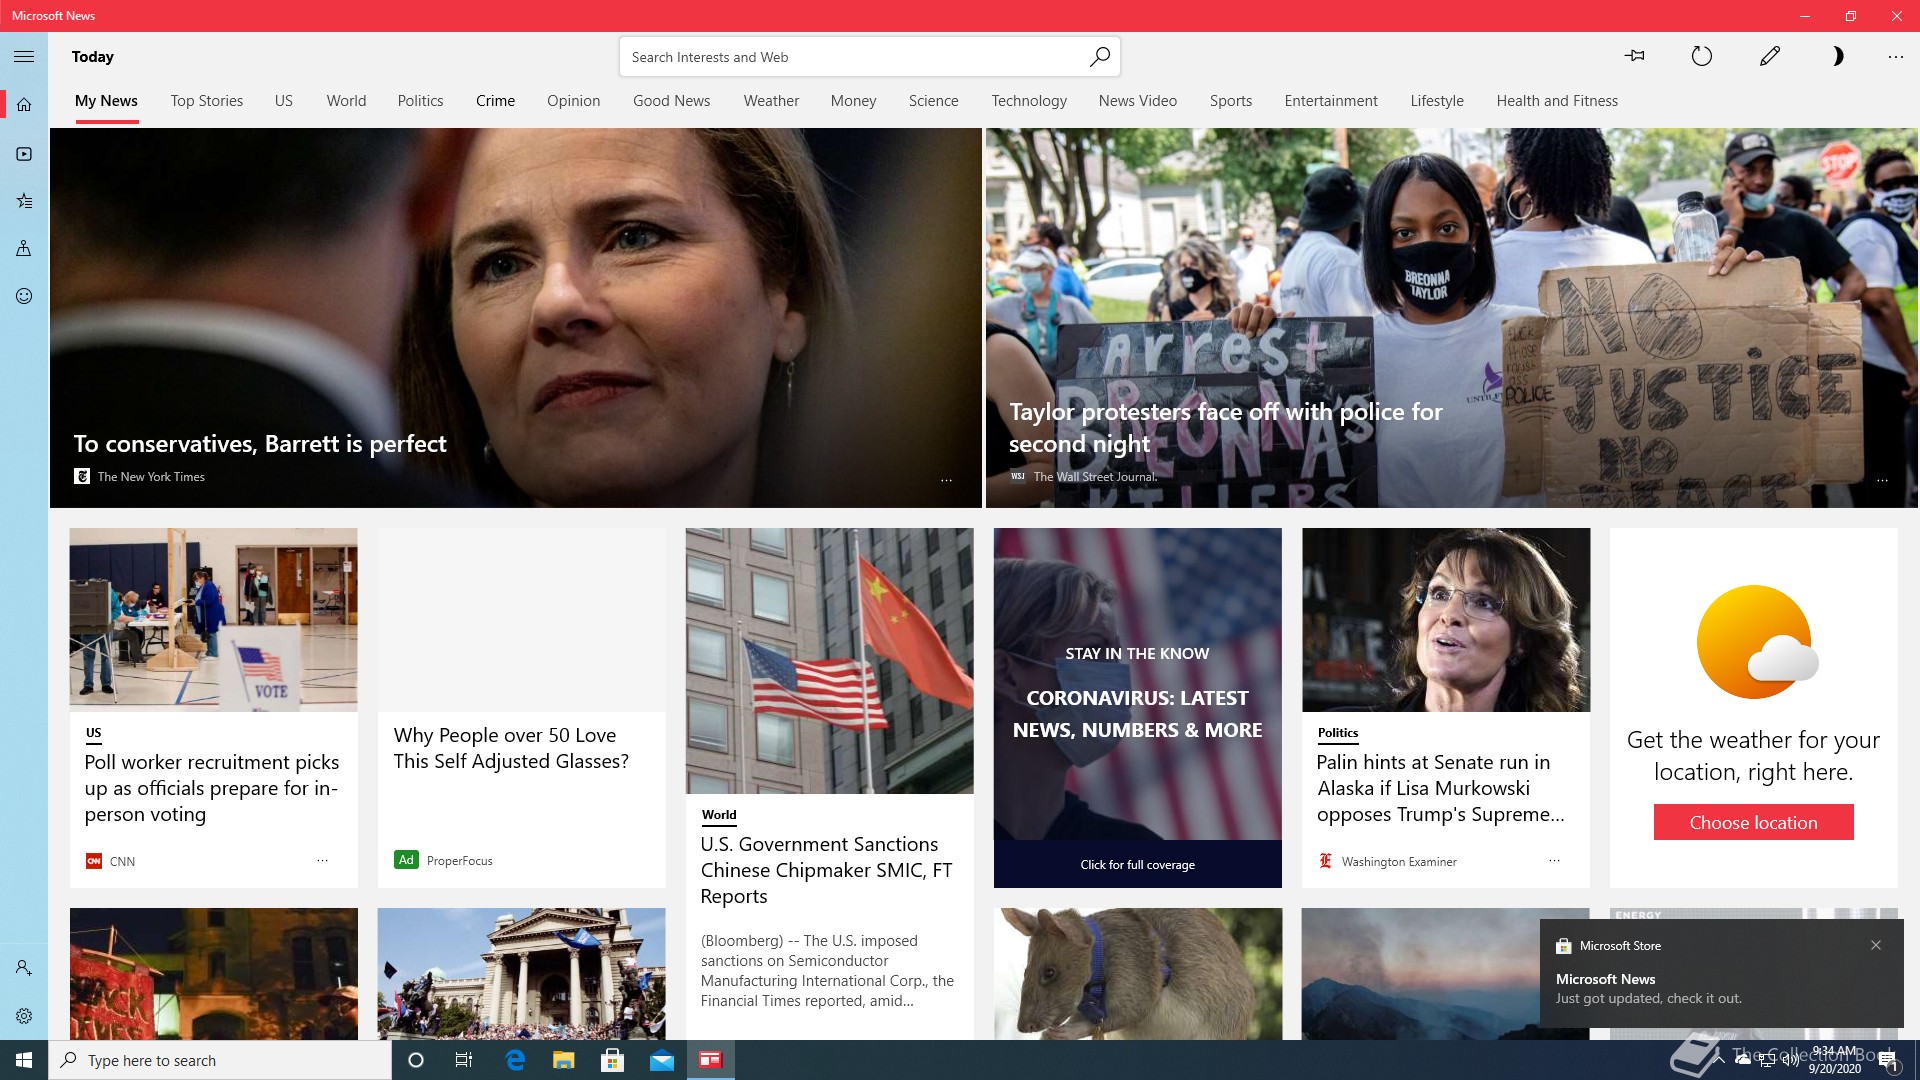
Task: Open the Sports tab
Action: click(x=1230, y=101)
